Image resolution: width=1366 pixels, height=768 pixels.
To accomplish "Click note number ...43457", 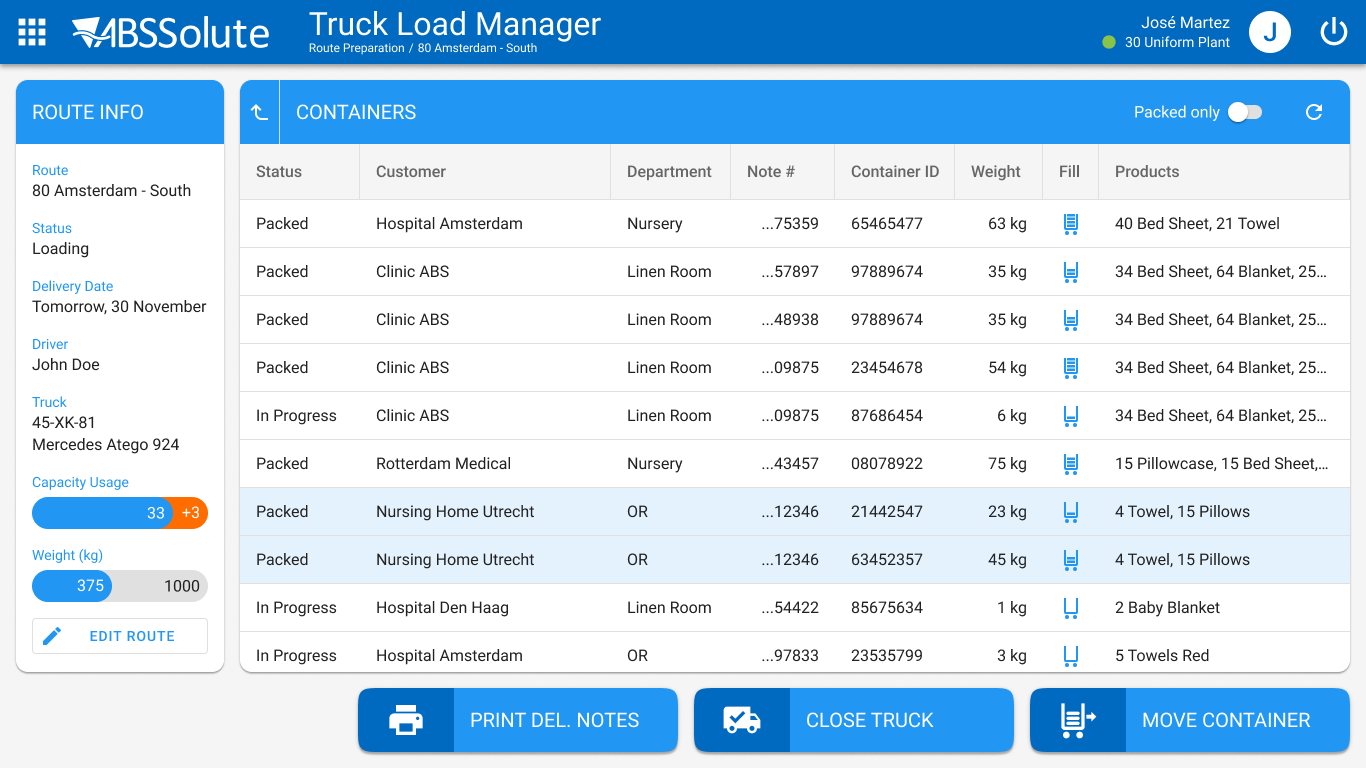I will pos(790,464).
